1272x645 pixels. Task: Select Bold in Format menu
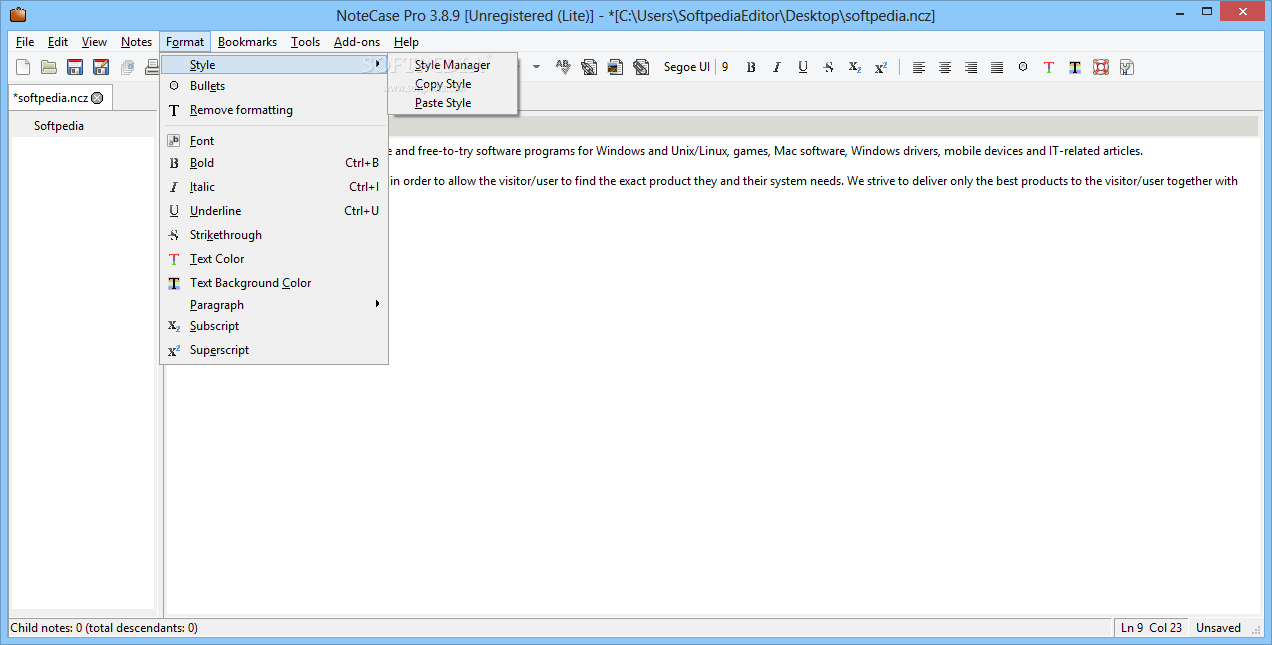pyautogui.click(x=274, y=163)
